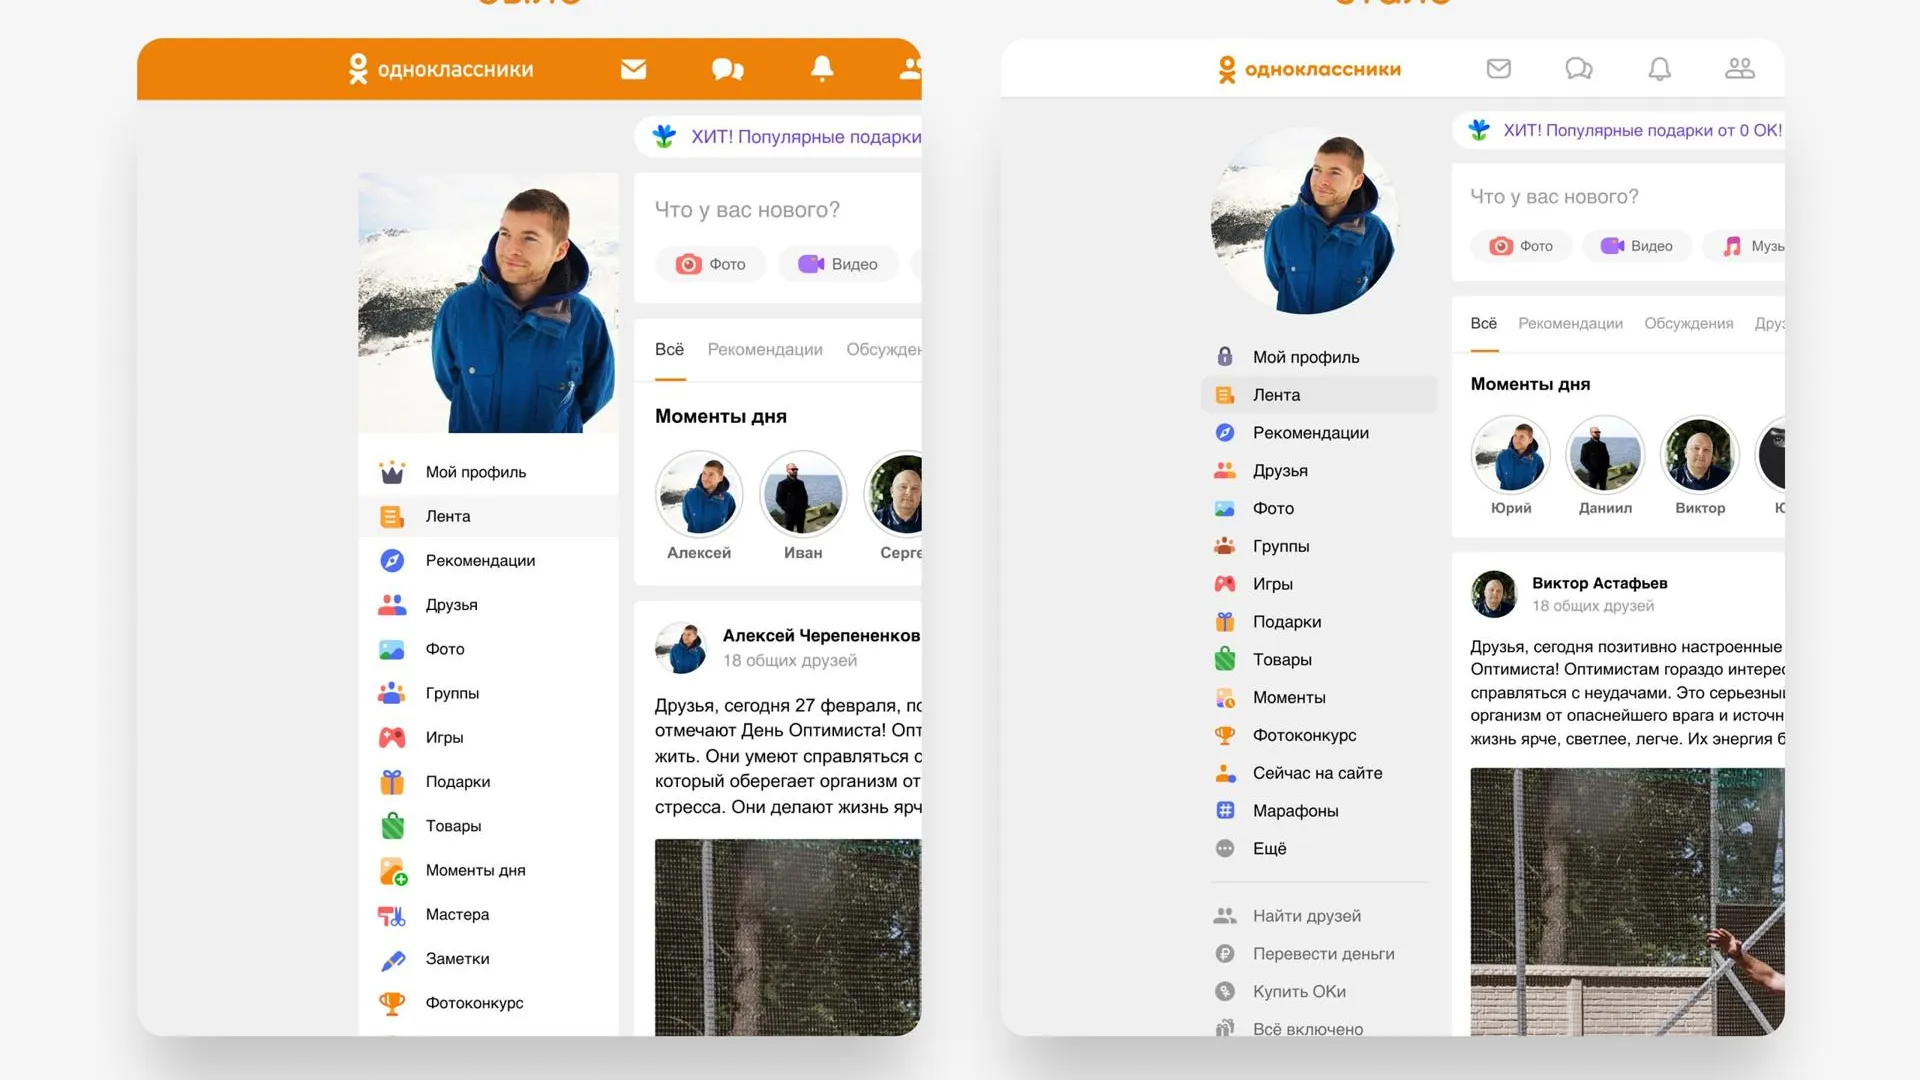Open Юрий's moment in the new design
1920x1080 pixels.
(1511, 455)
